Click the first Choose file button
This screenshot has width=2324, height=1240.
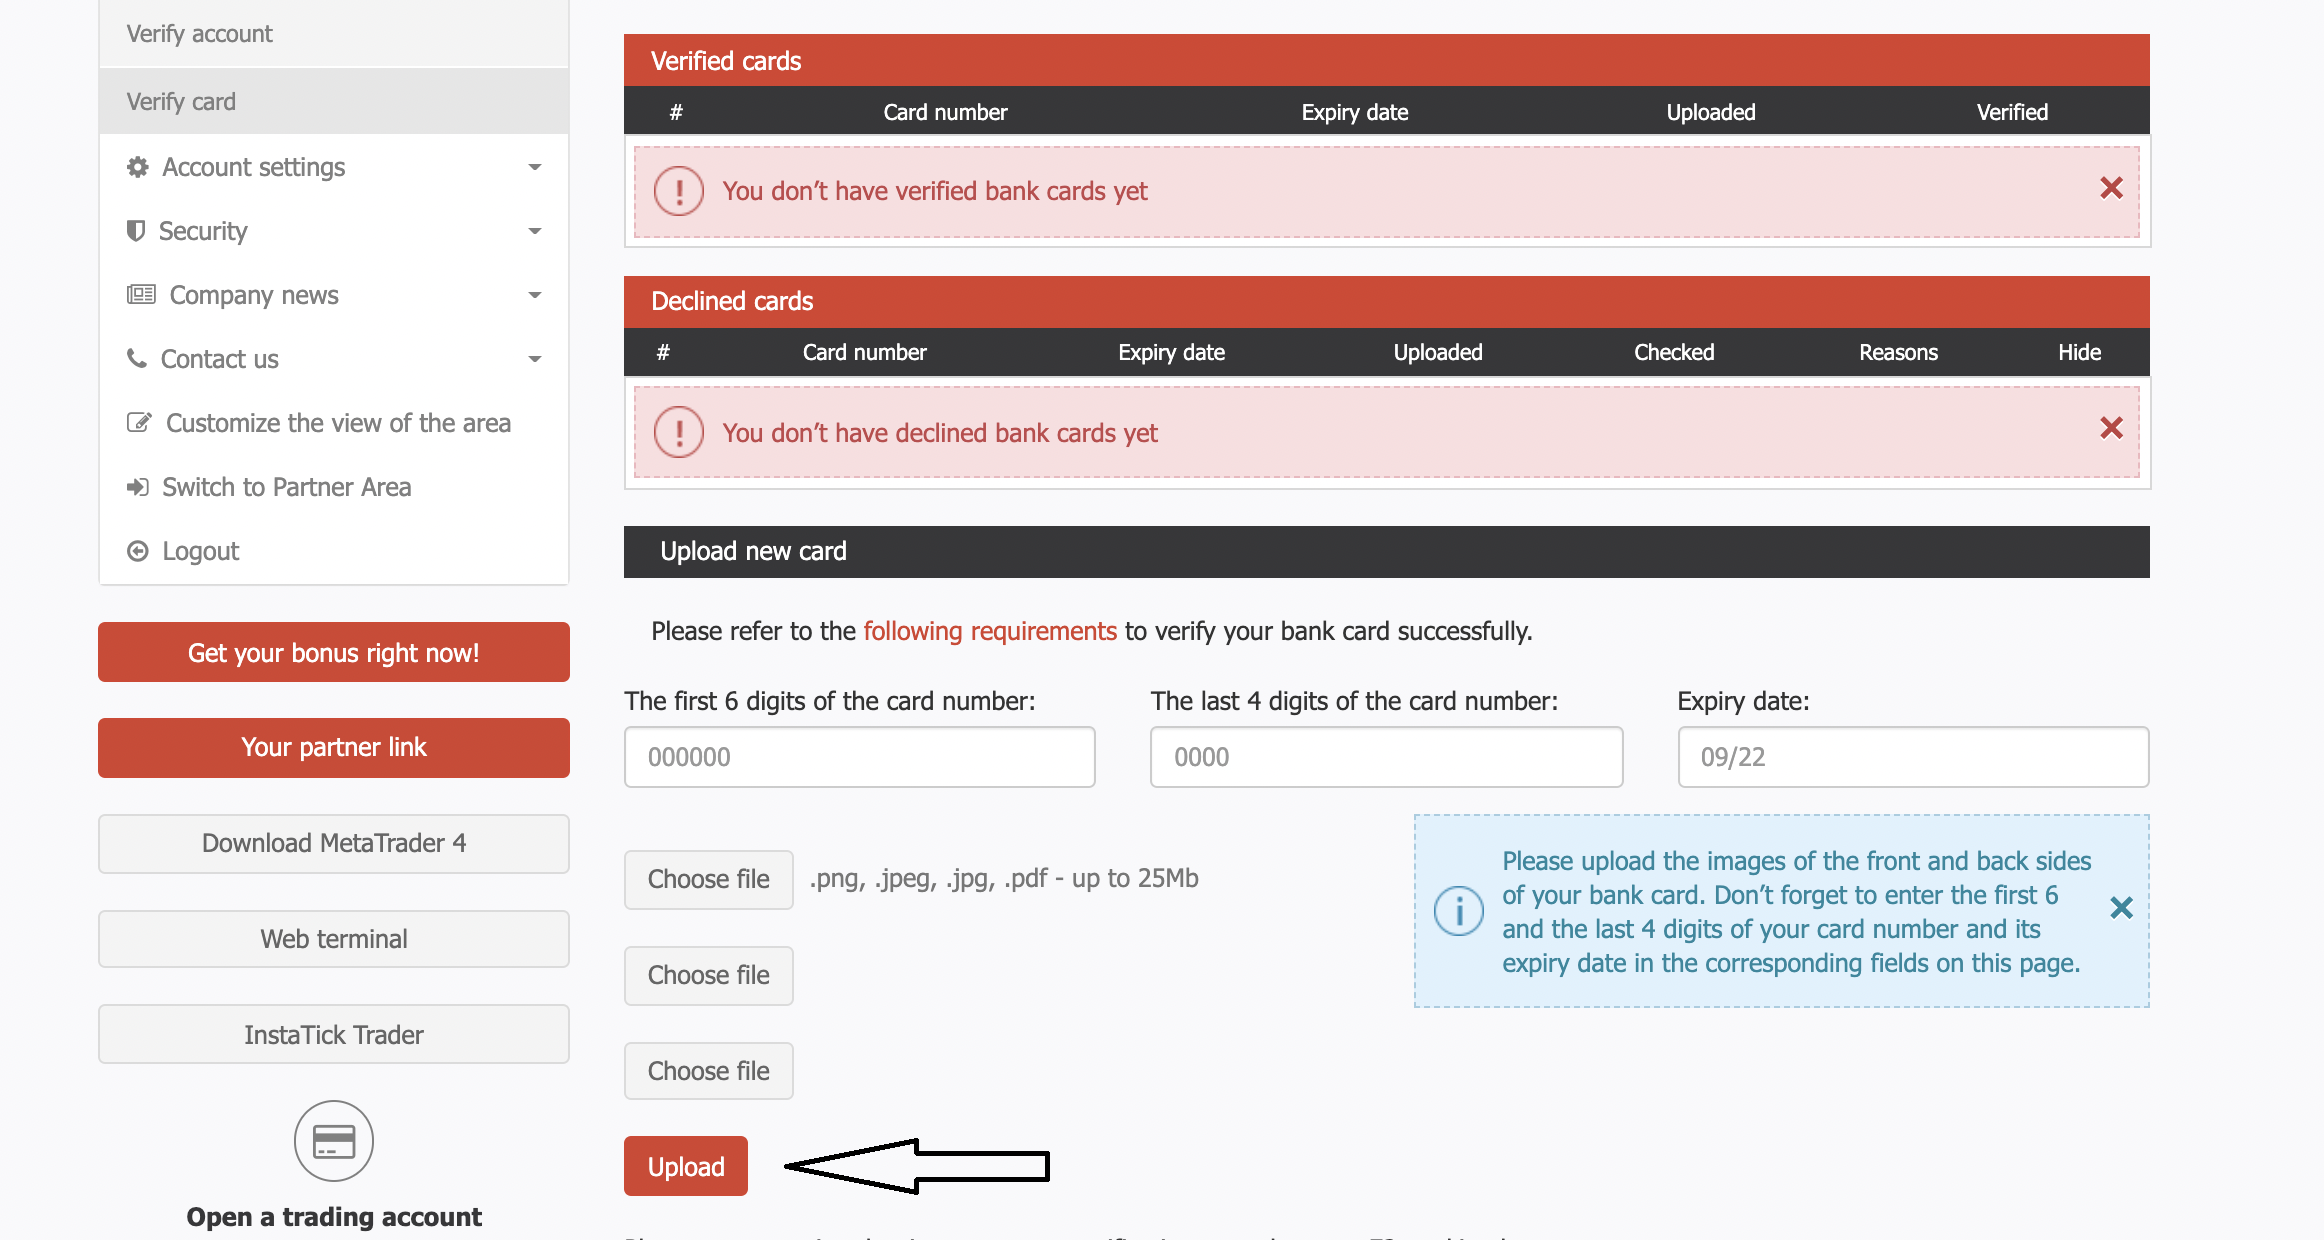pos(708,879)
